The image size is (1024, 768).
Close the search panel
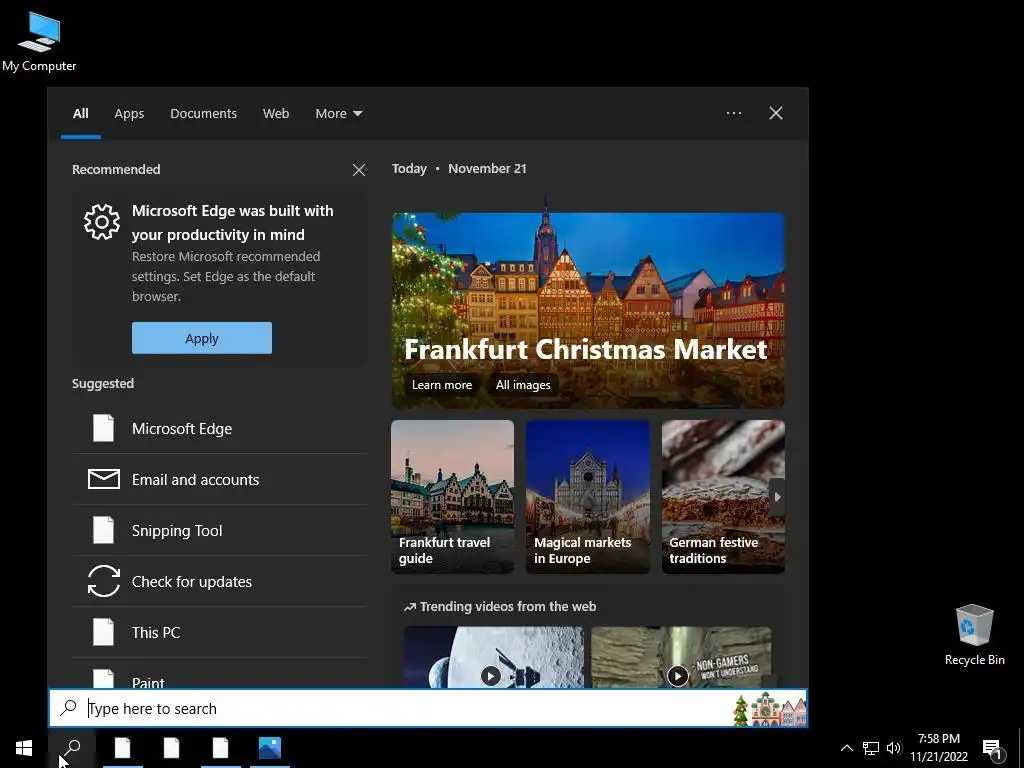tap(776, 113)
